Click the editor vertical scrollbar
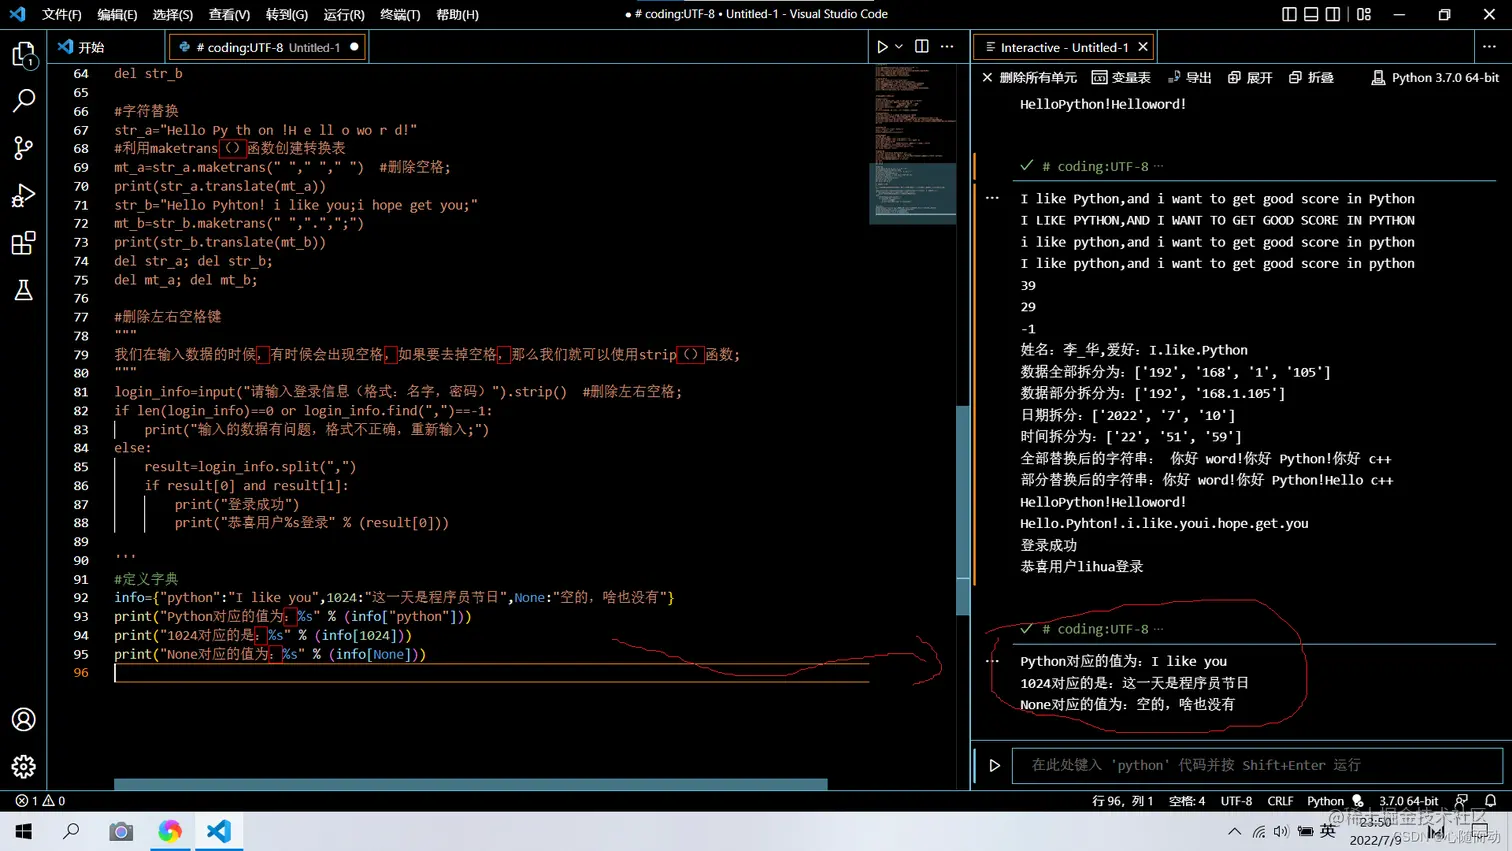 [x=963, y=510]
